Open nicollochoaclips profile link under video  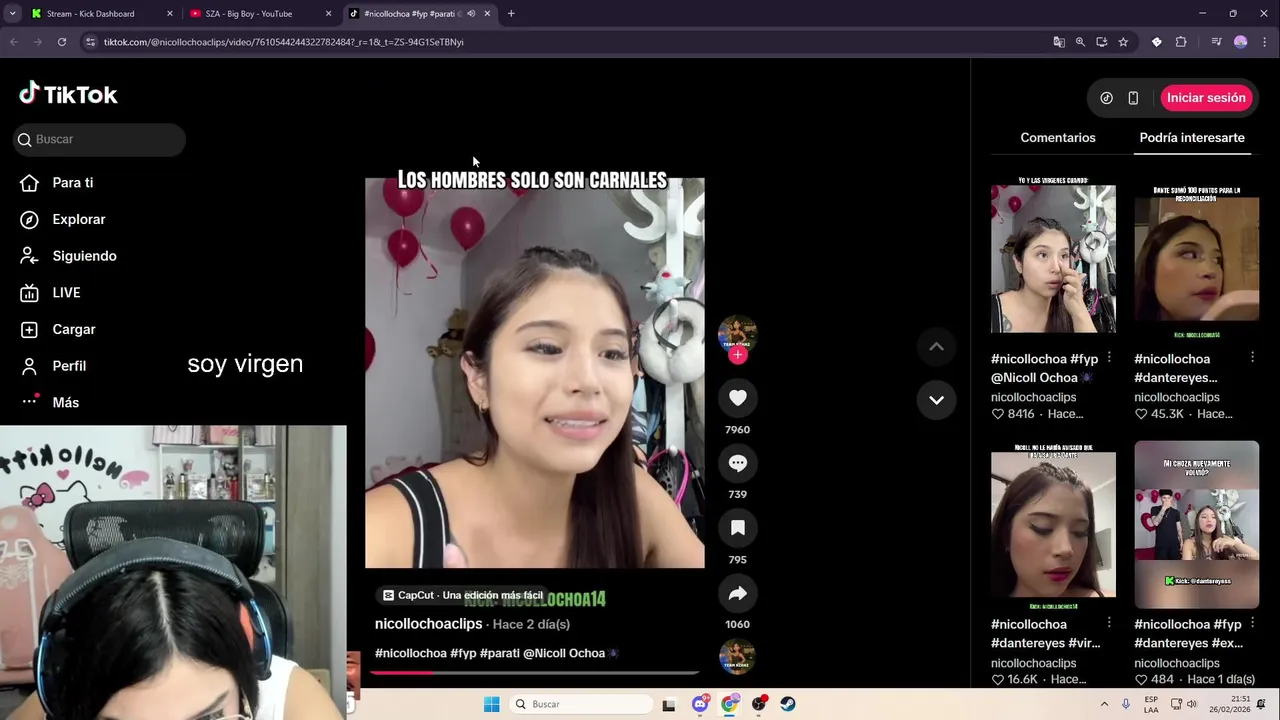click(428, 624)
